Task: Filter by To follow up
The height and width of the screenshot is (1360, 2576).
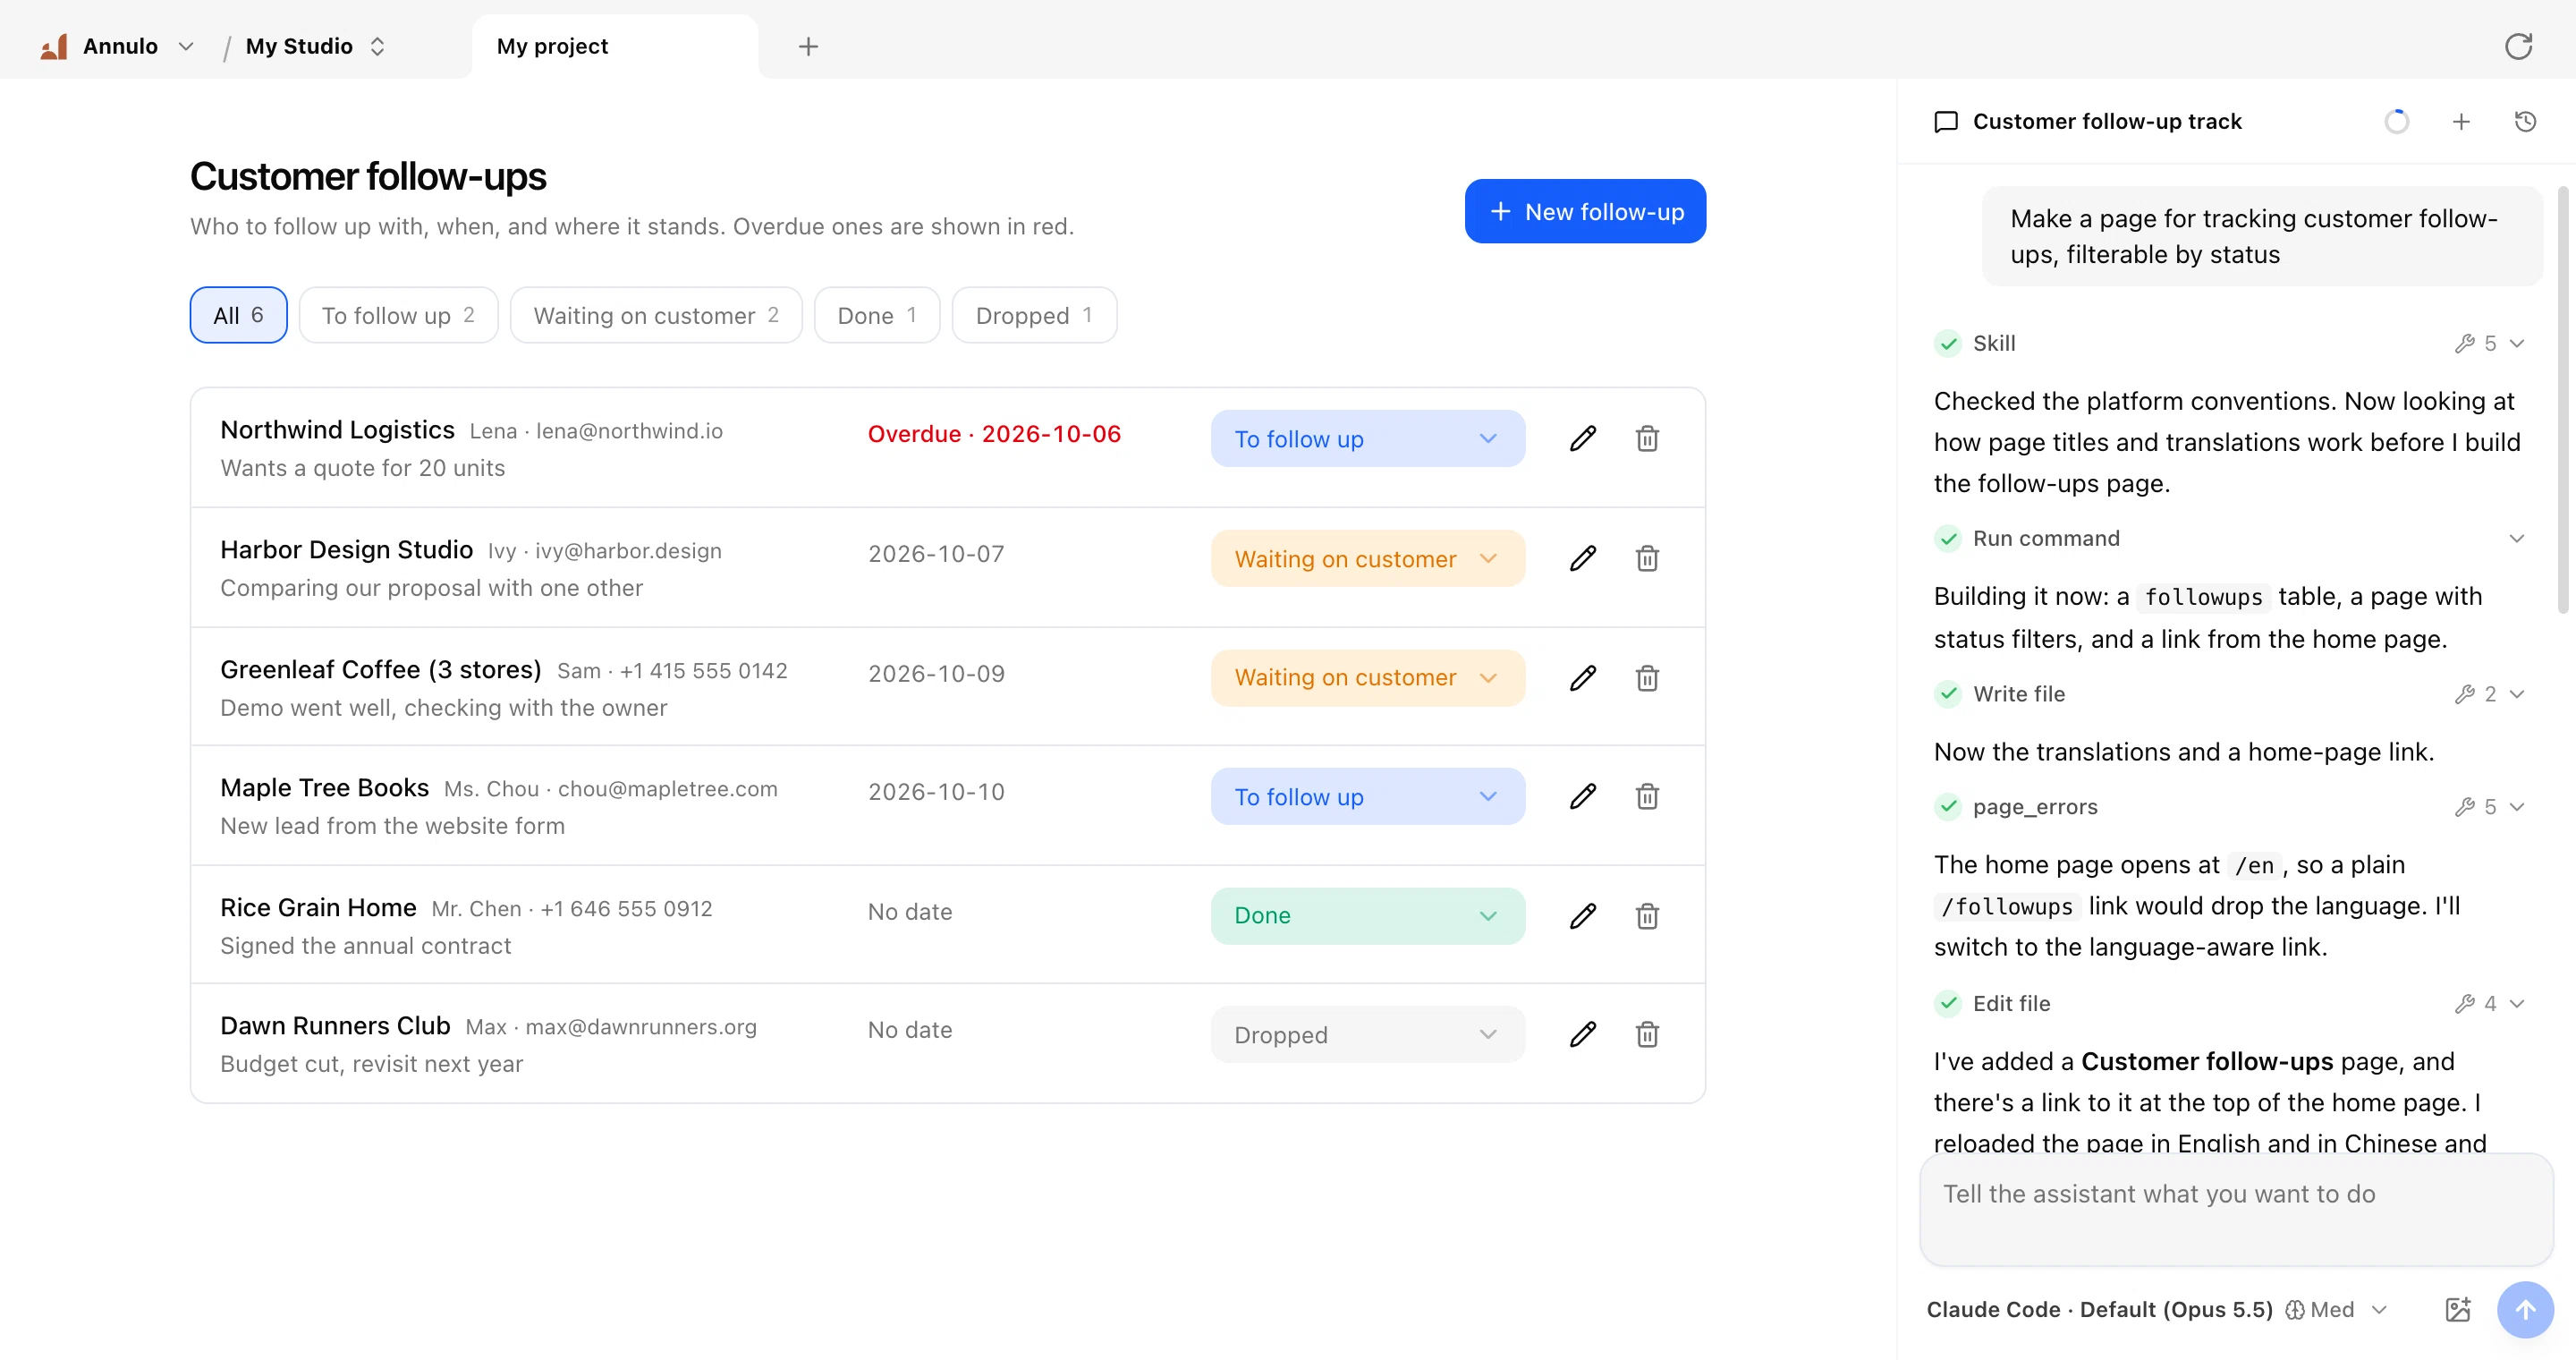Action: (x=398, y=315)
